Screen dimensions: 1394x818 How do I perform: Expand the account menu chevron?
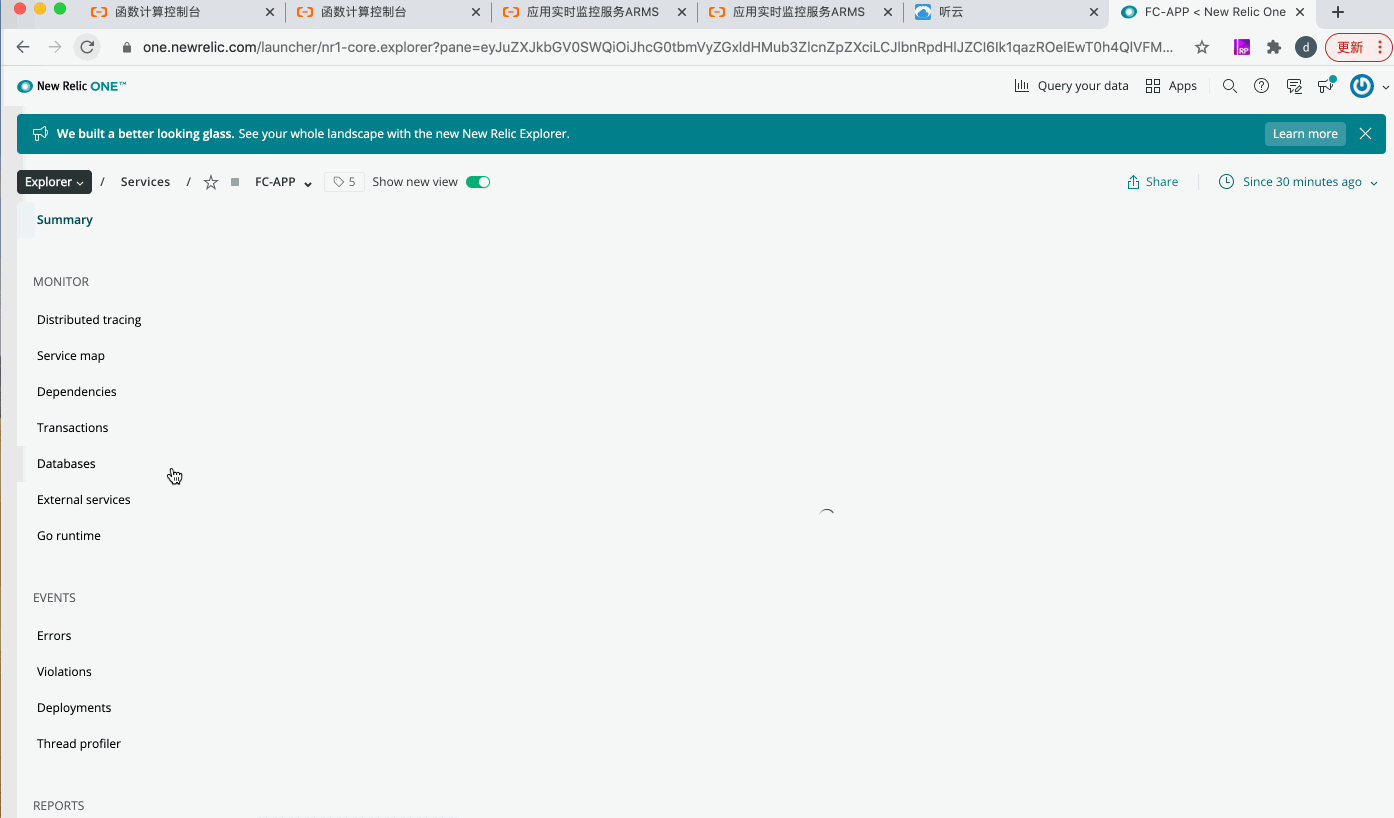[x=1385, y=87]
